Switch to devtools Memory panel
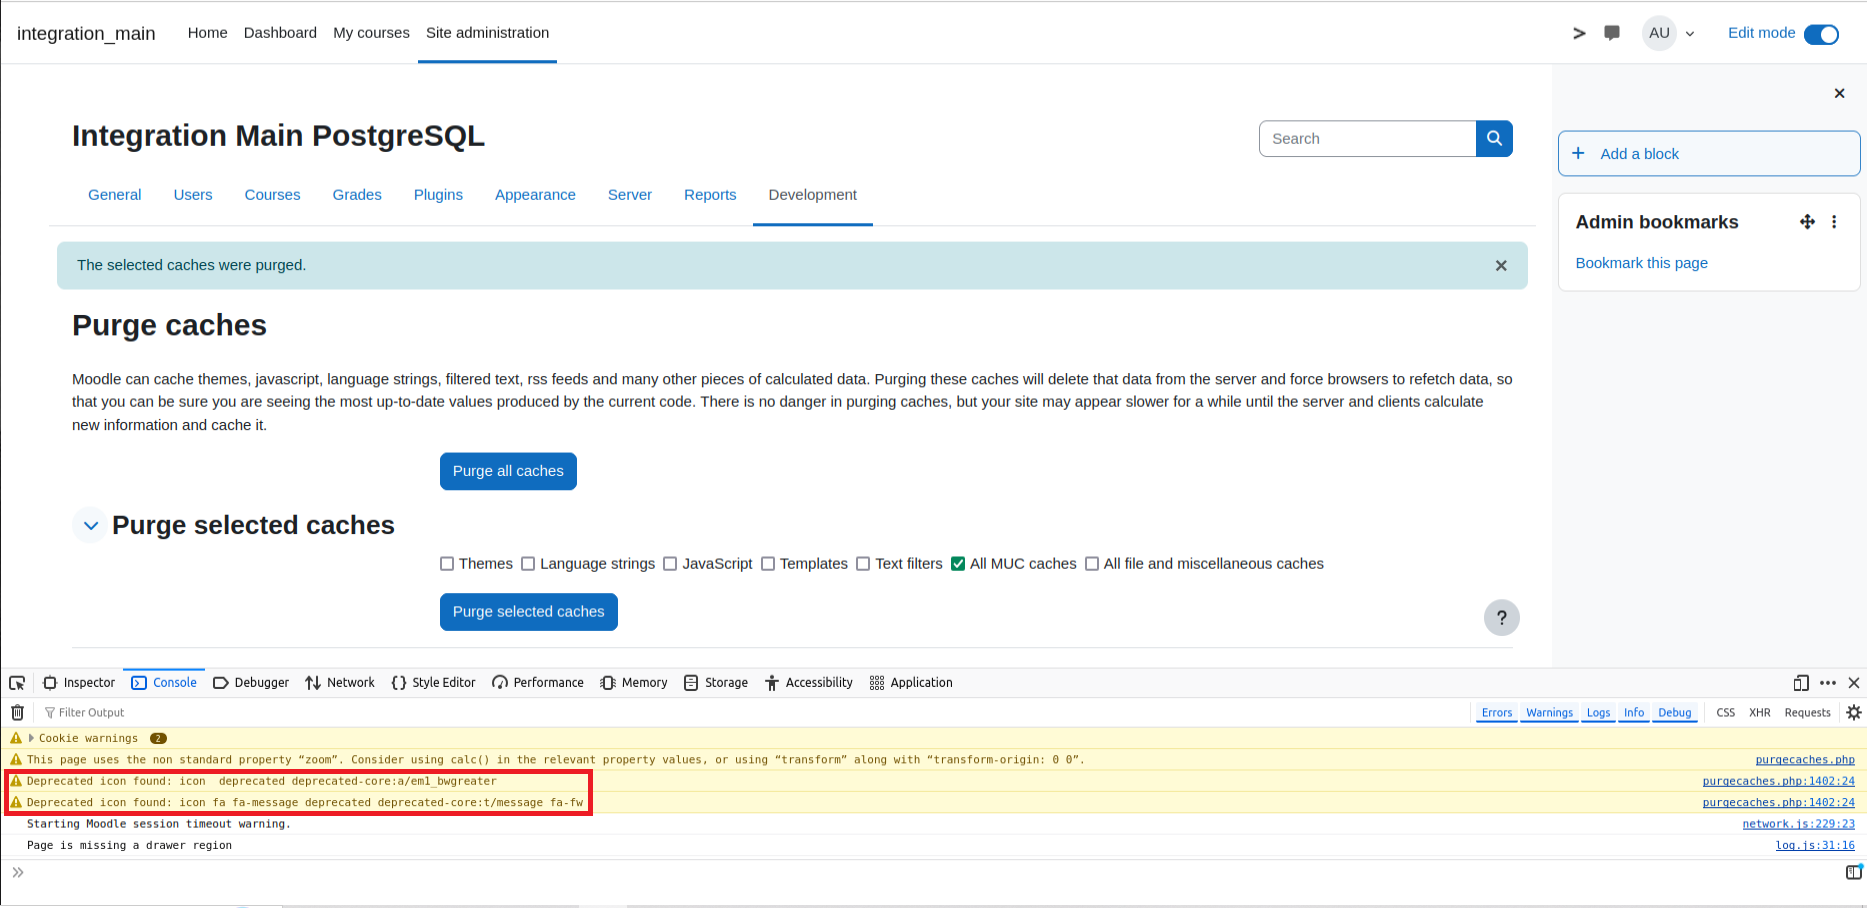Screen dimensions: 1867x908 click(634, 683)
